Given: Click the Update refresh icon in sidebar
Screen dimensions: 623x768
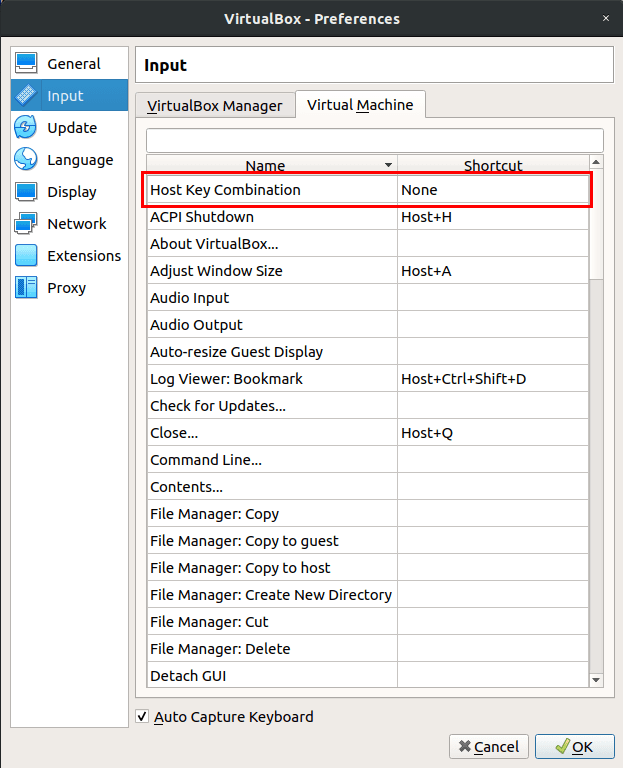Looking at the screenshot, I should tap(26, 127).
